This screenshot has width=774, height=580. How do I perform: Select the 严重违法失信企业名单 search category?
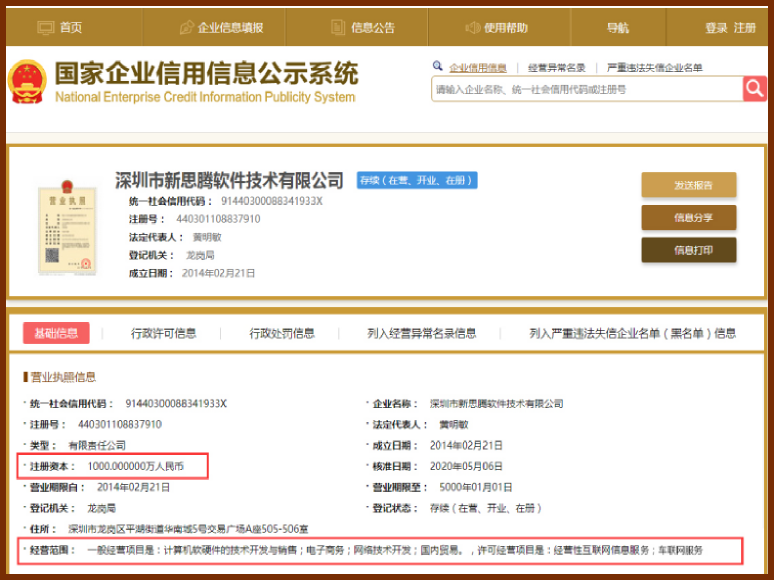(654, 68)
